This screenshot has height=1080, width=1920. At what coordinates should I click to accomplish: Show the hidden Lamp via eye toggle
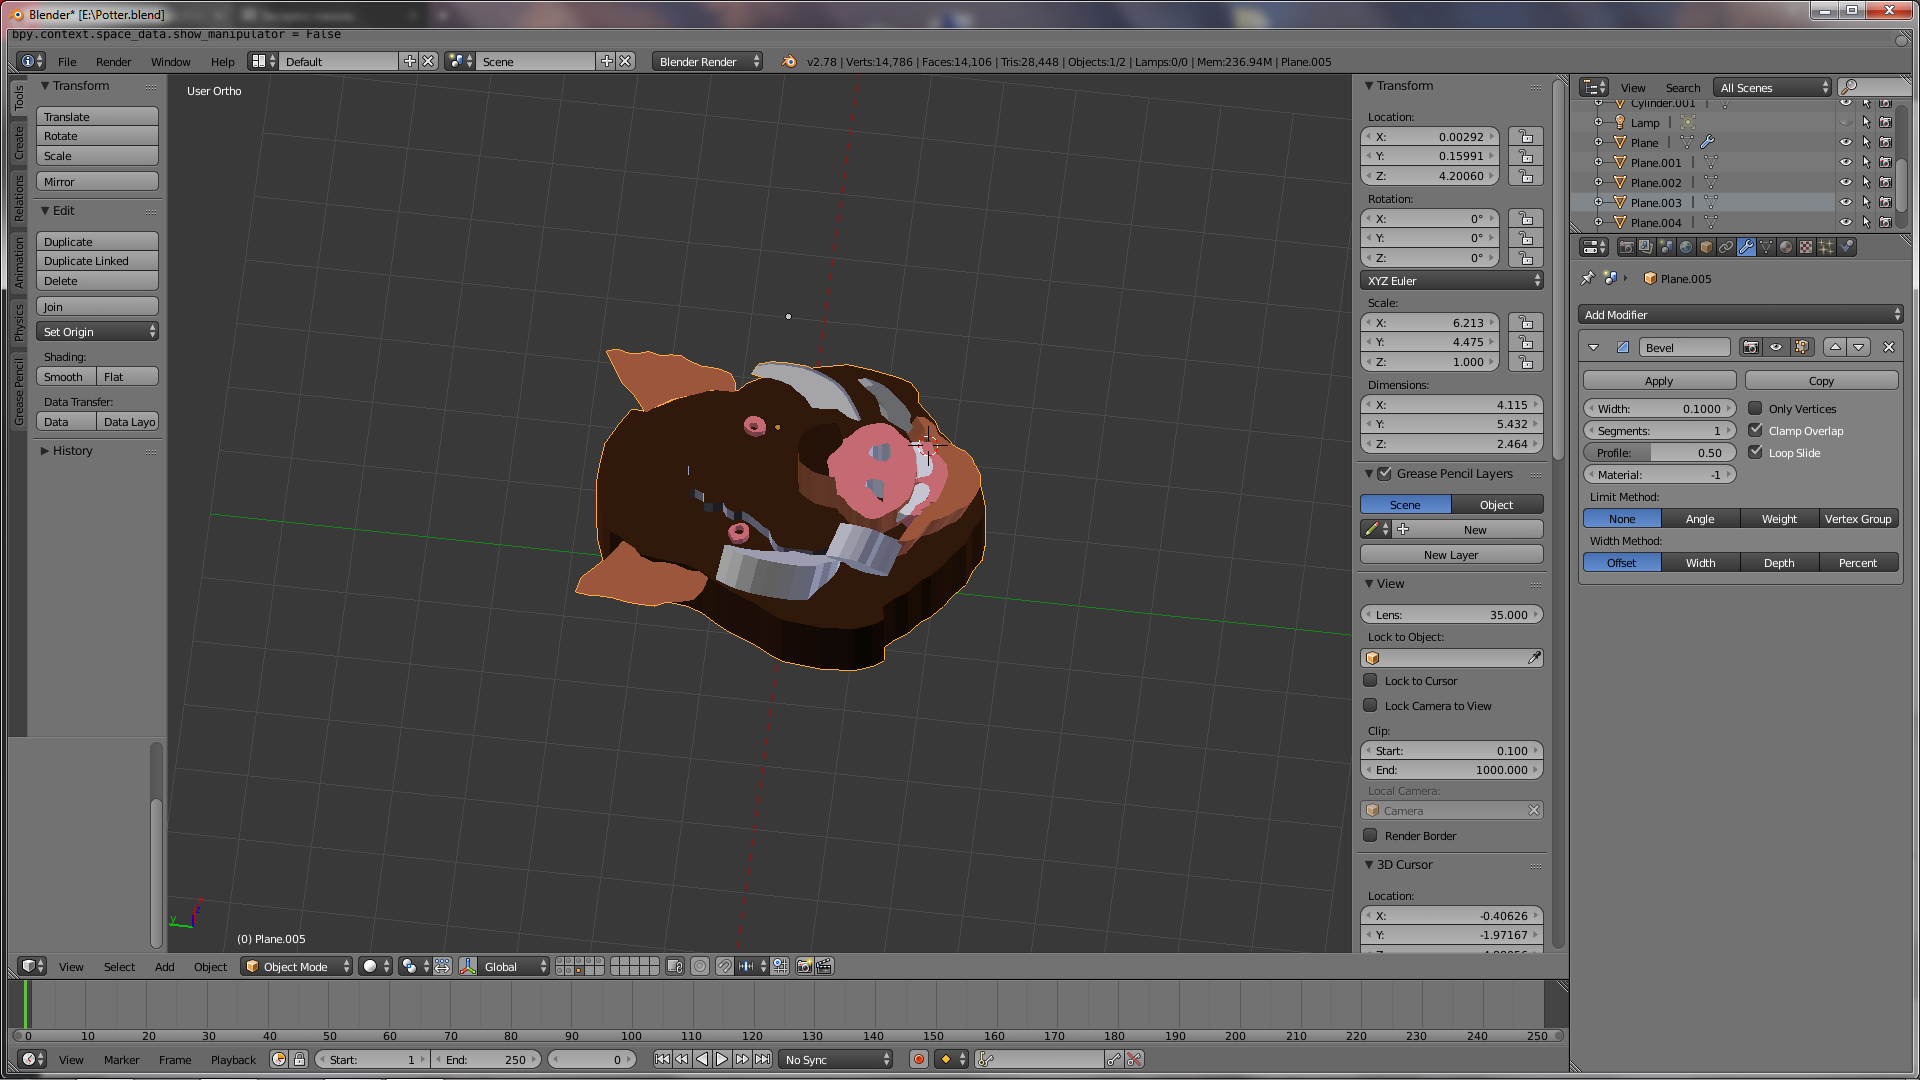coord(1846,122)
